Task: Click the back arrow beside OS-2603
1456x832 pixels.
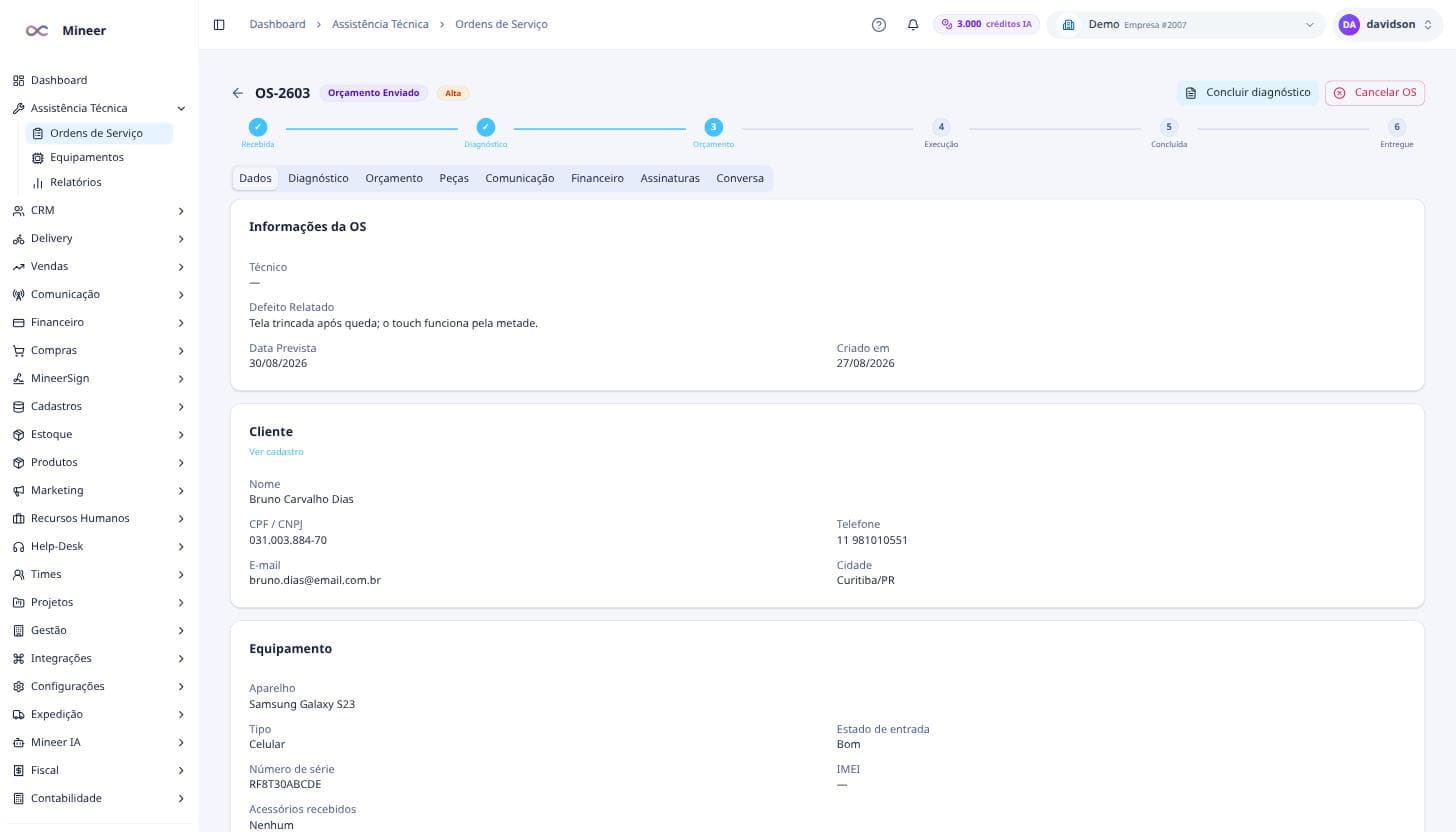Action: point(237,93)
